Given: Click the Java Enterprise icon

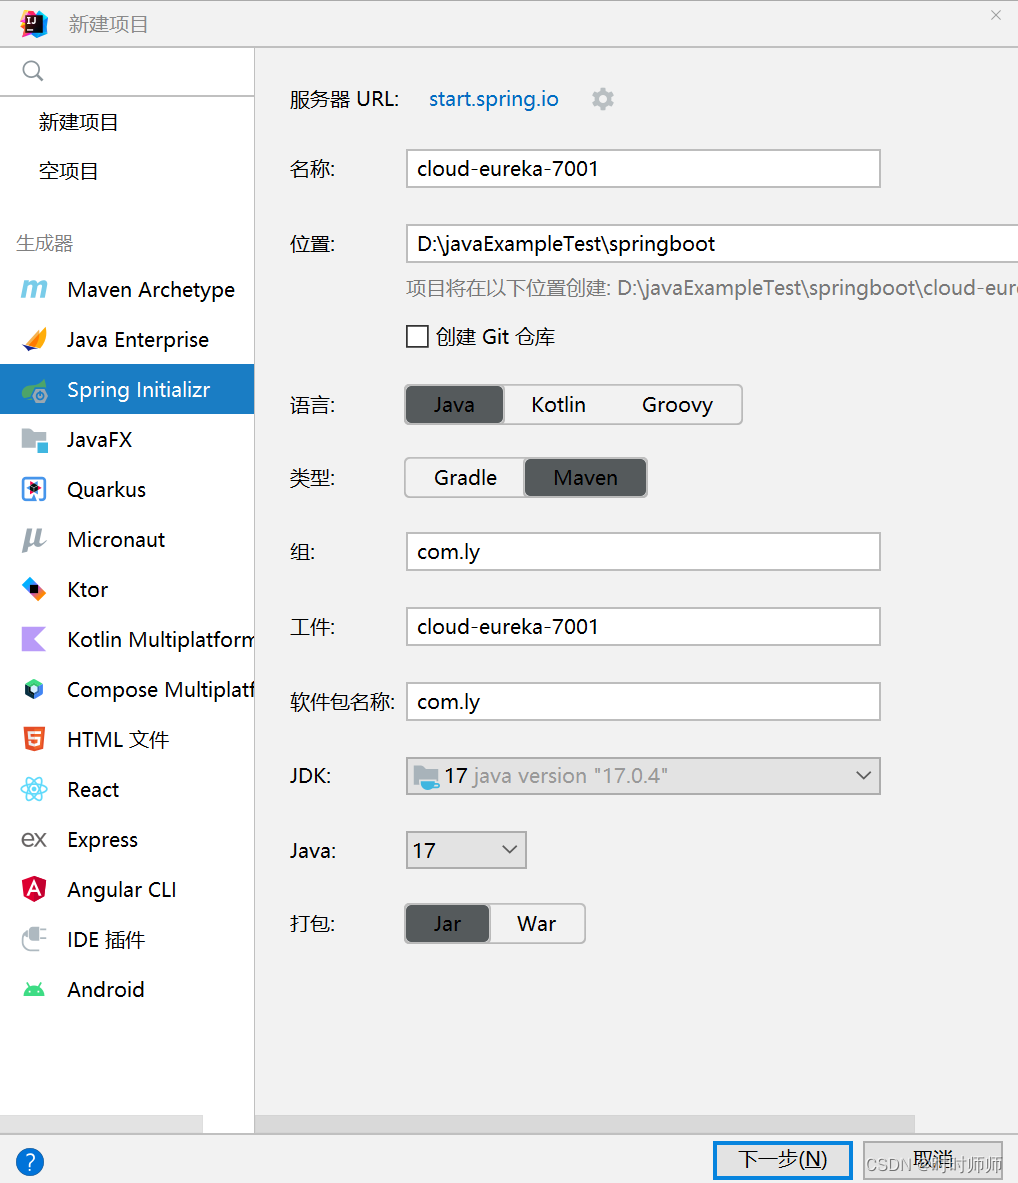Looking at the screenshot, I should 34,340.
